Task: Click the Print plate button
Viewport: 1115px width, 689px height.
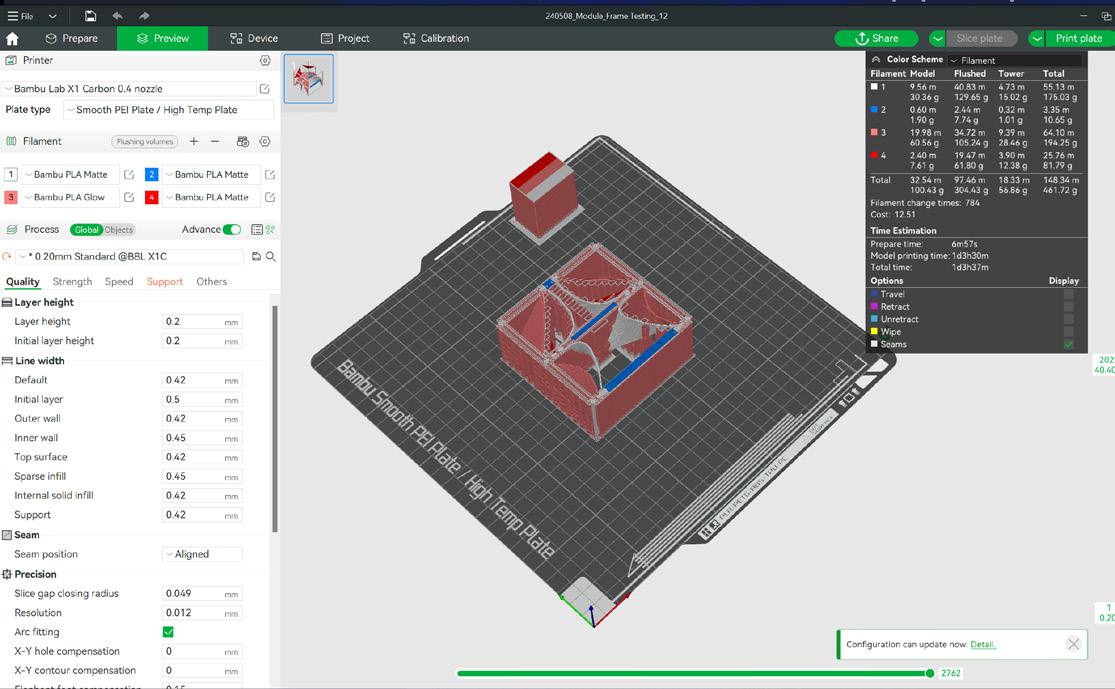Action: click(x=1078, y=38)
